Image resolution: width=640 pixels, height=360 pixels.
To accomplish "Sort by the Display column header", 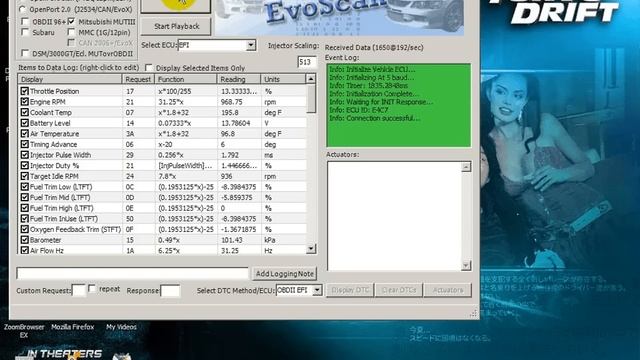I will coord(70,79).
